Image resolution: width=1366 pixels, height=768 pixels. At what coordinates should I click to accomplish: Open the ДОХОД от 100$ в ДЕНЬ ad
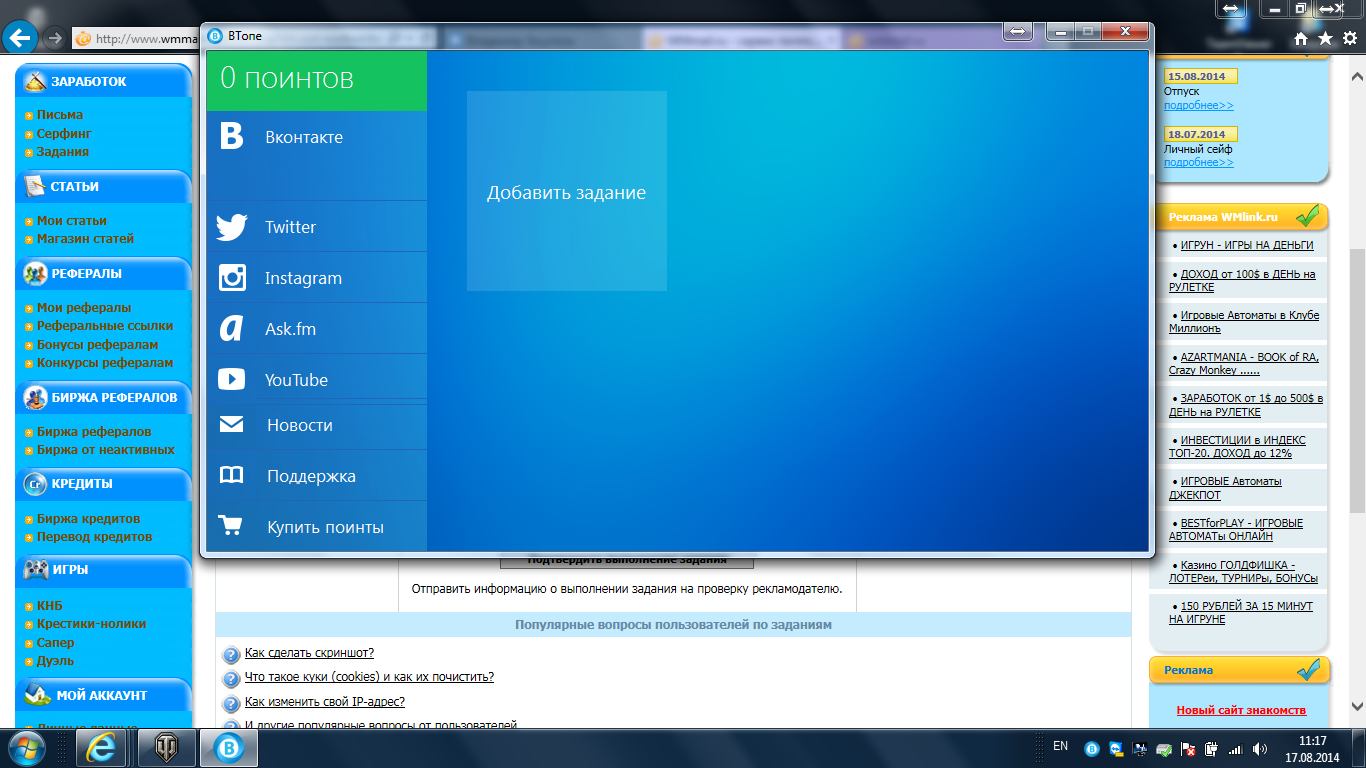(1242, 280)
